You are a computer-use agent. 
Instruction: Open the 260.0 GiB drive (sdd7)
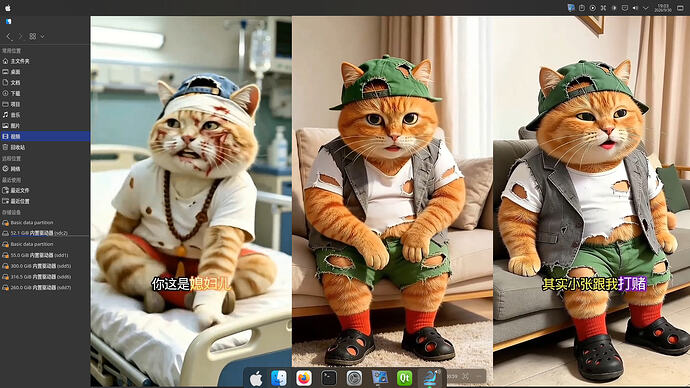[x=45, y=287]
